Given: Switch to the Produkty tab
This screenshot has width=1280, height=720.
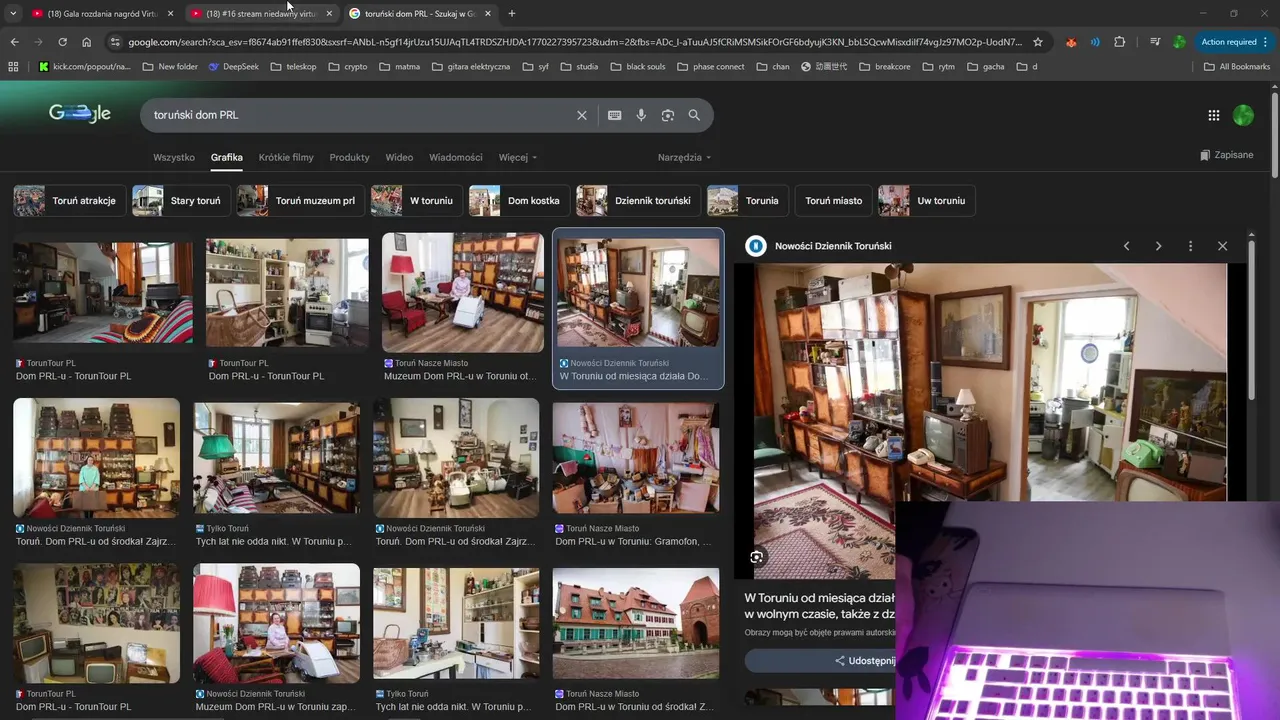Looking at the screenshot, I should 349,157.
